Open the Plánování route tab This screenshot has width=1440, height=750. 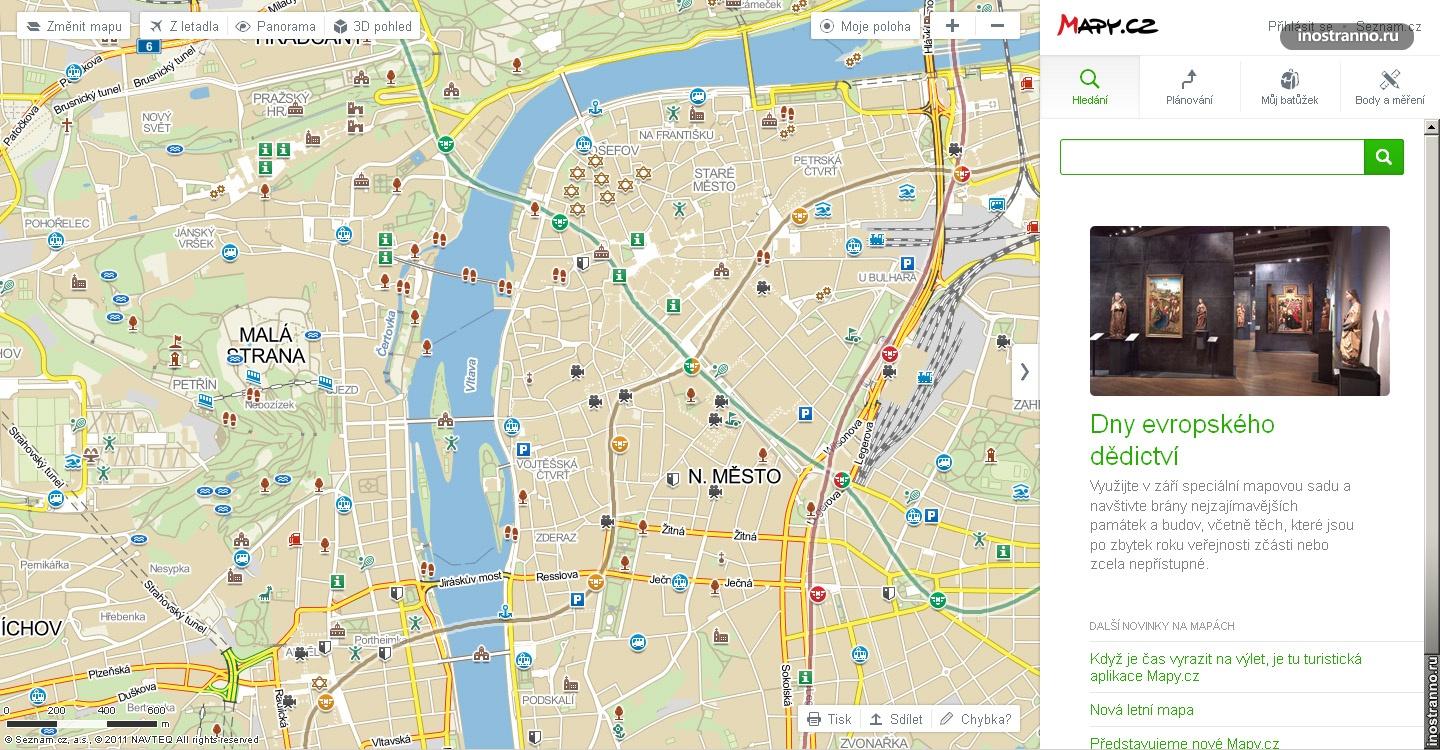1189,87
